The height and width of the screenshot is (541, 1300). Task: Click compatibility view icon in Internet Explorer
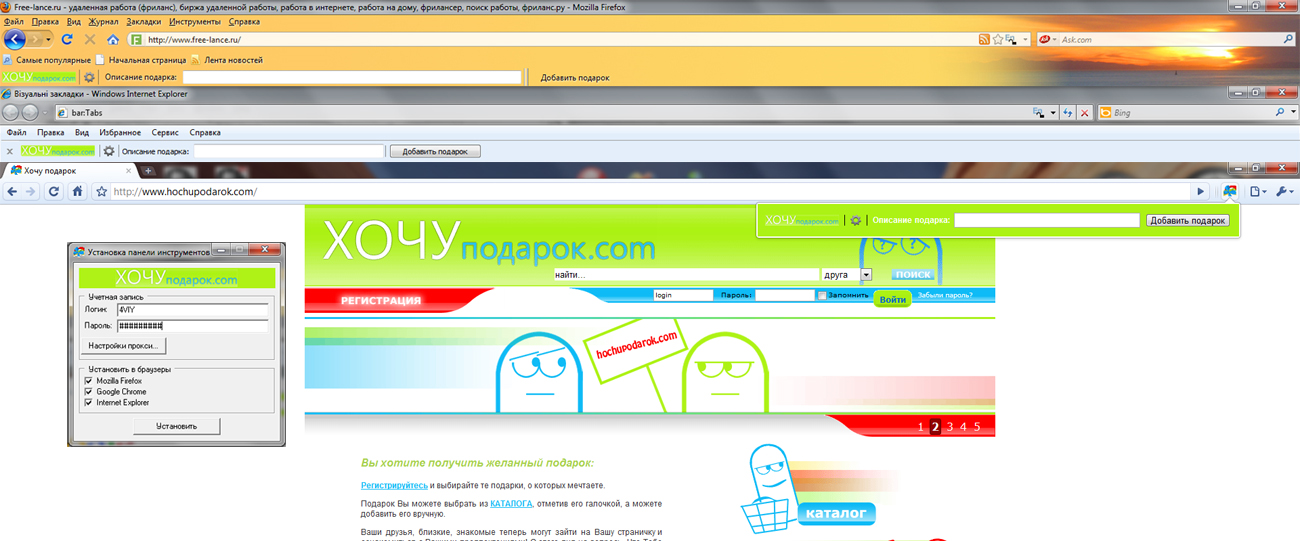(x=1039, y=113)
